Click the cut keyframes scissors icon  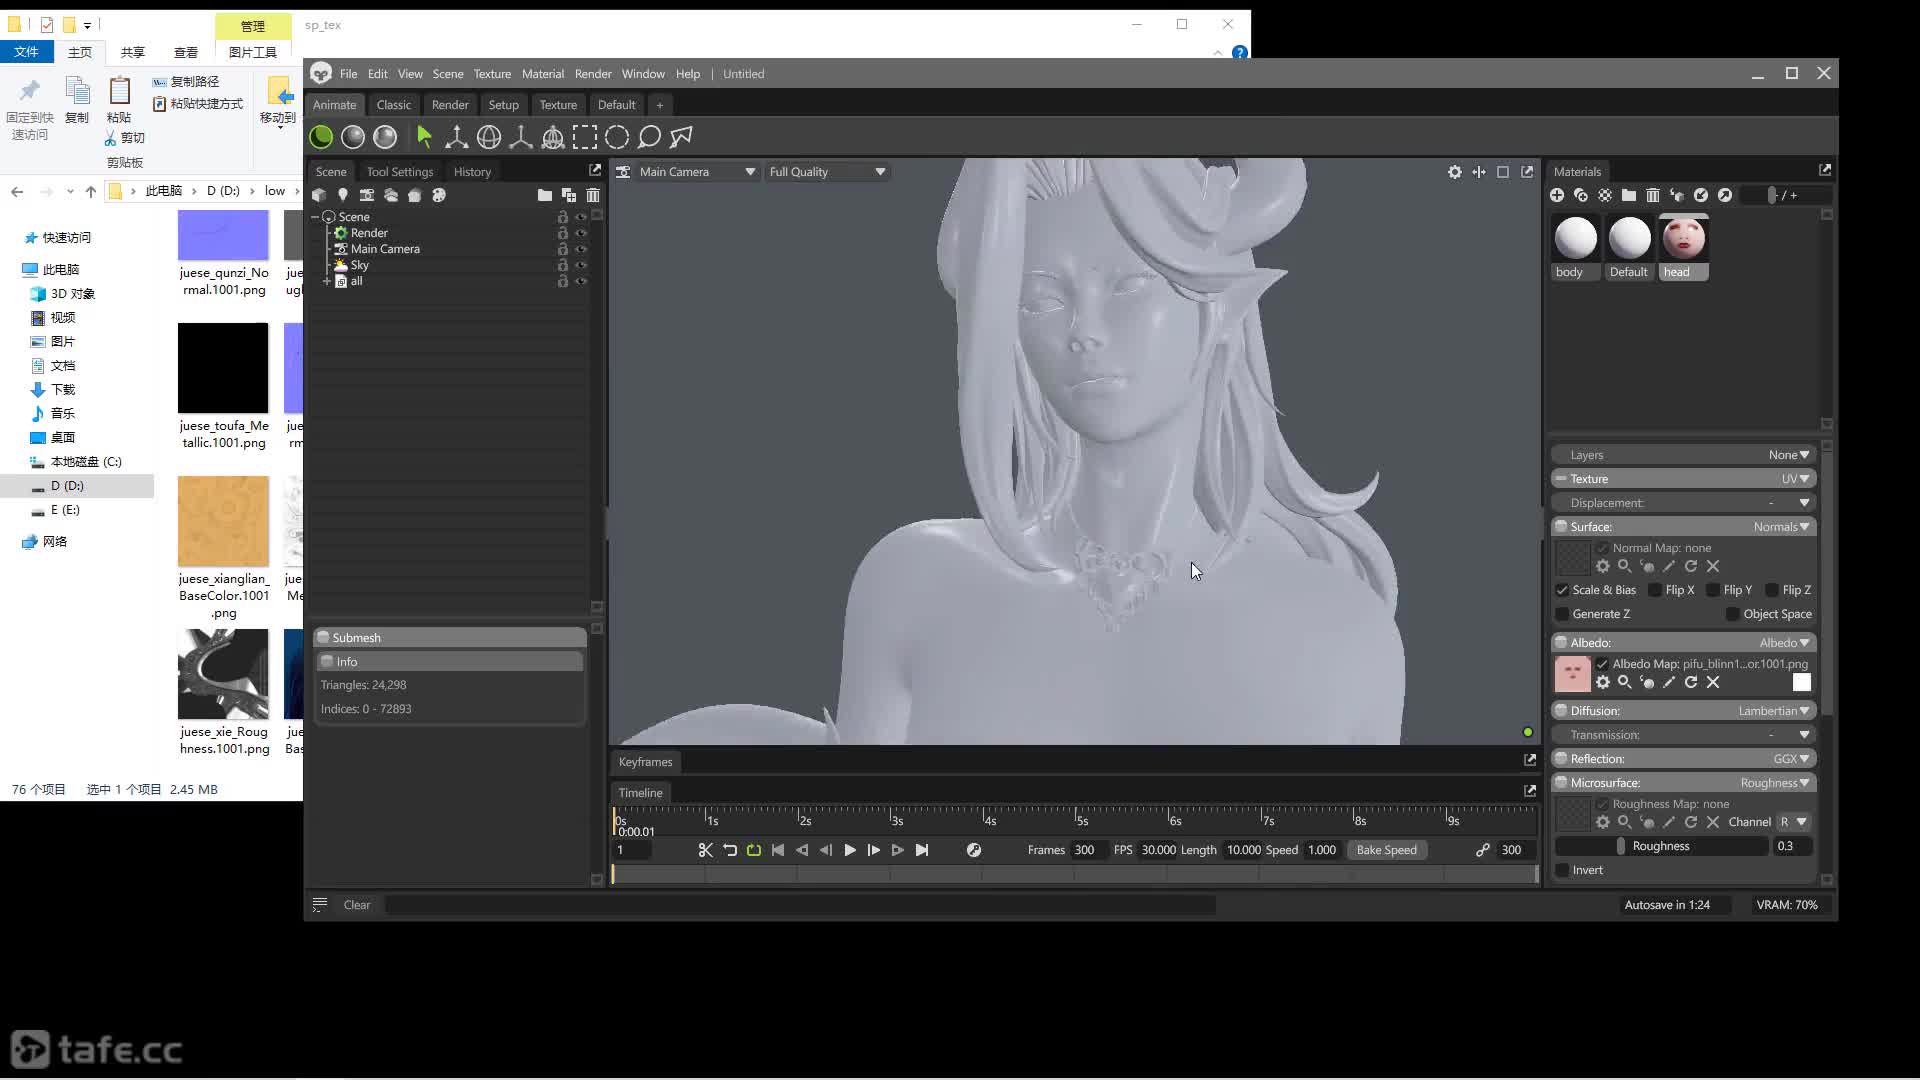(x=705, y=850)
